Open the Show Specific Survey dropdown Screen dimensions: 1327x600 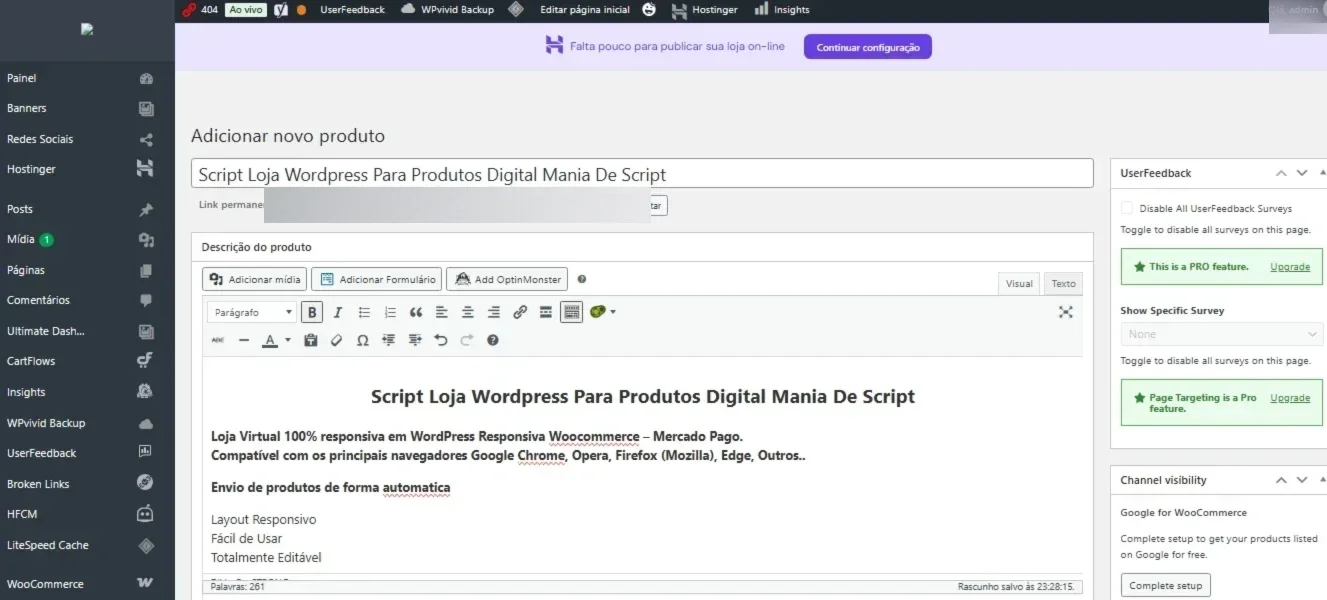(x=1221, y=334)
